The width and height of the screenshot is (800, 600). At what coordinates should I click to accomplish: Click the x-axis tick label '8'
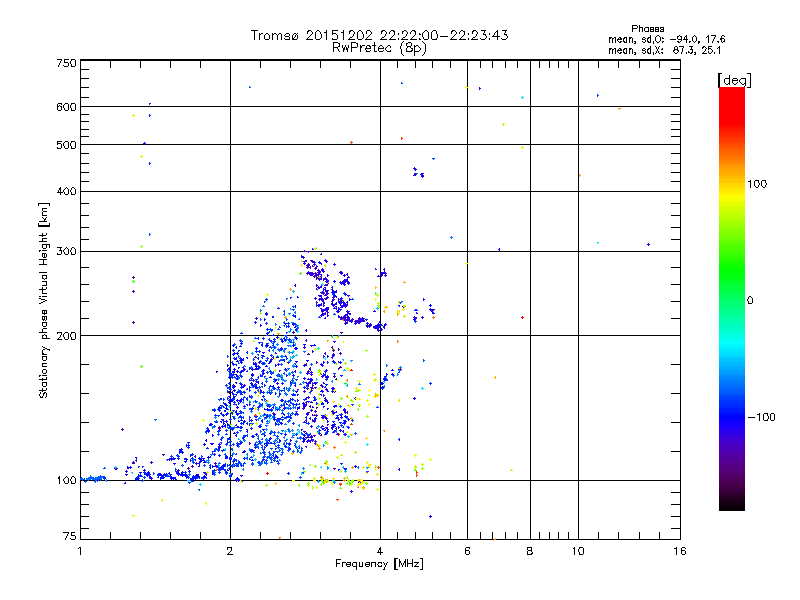pos(530,551)
